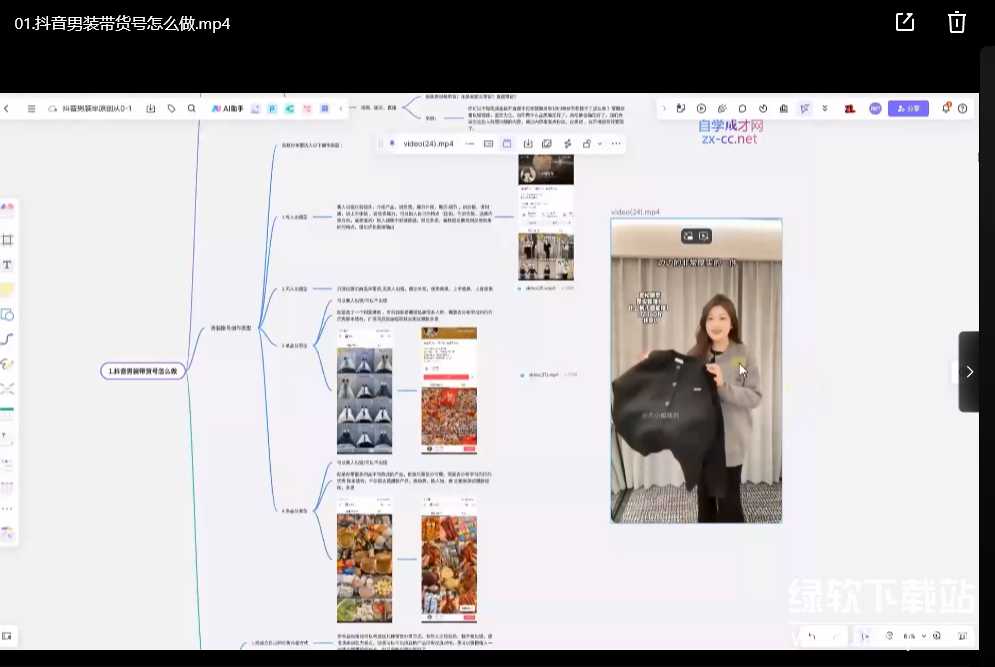Screen dimensions: 995x667
Task: Click the tag icon in top toolbar
Action: click(x=171, y=108)
